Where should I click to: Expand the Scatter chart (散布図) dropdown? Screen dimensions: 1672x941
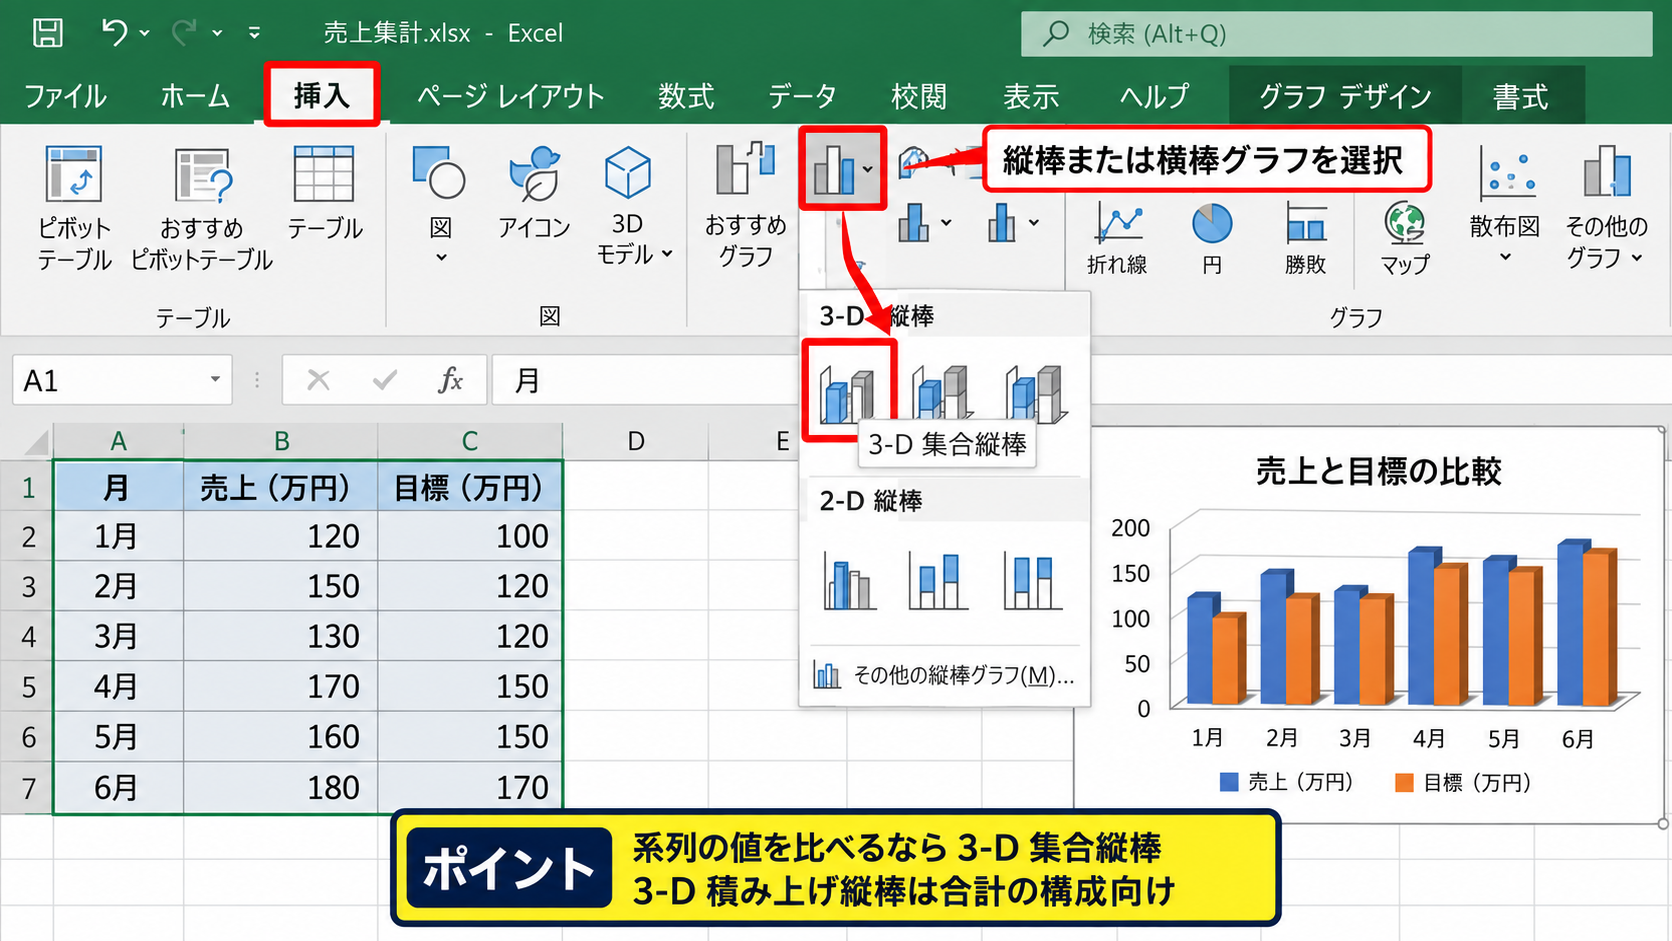tap(1505, 258)
